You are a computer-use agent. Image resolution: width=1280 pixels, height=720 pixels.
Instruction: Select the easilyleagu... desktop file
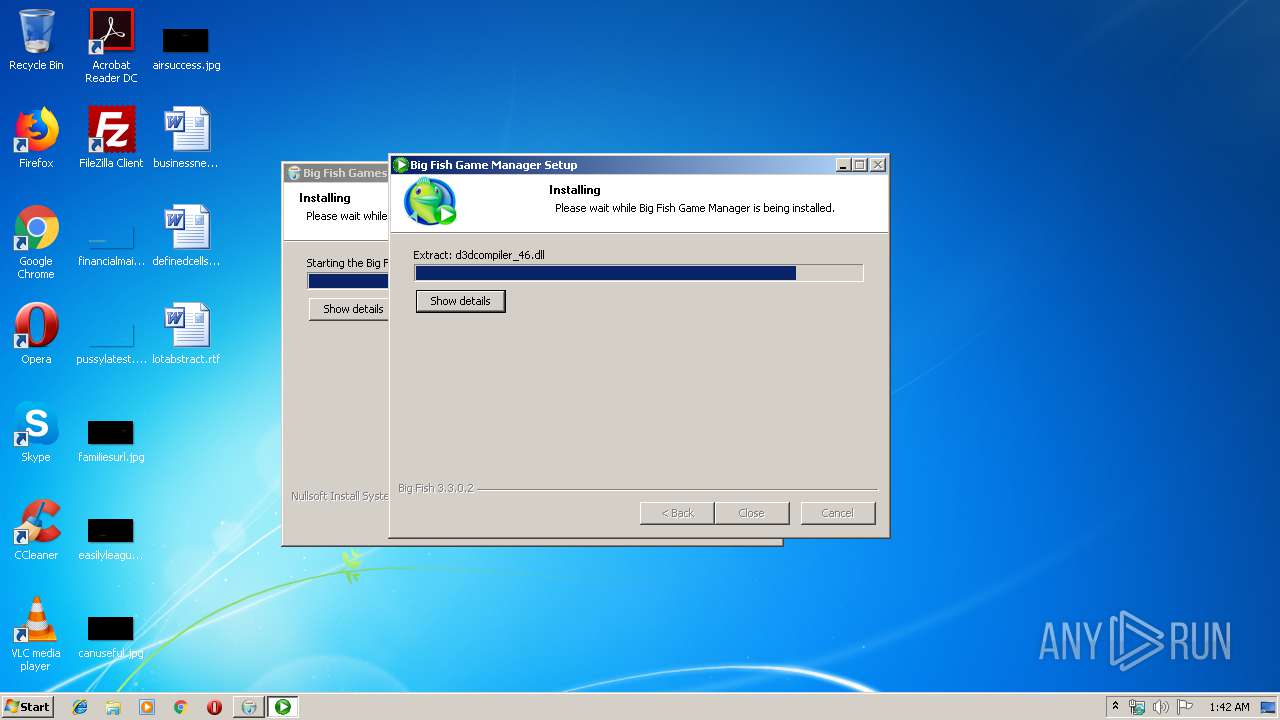point(111,538)
